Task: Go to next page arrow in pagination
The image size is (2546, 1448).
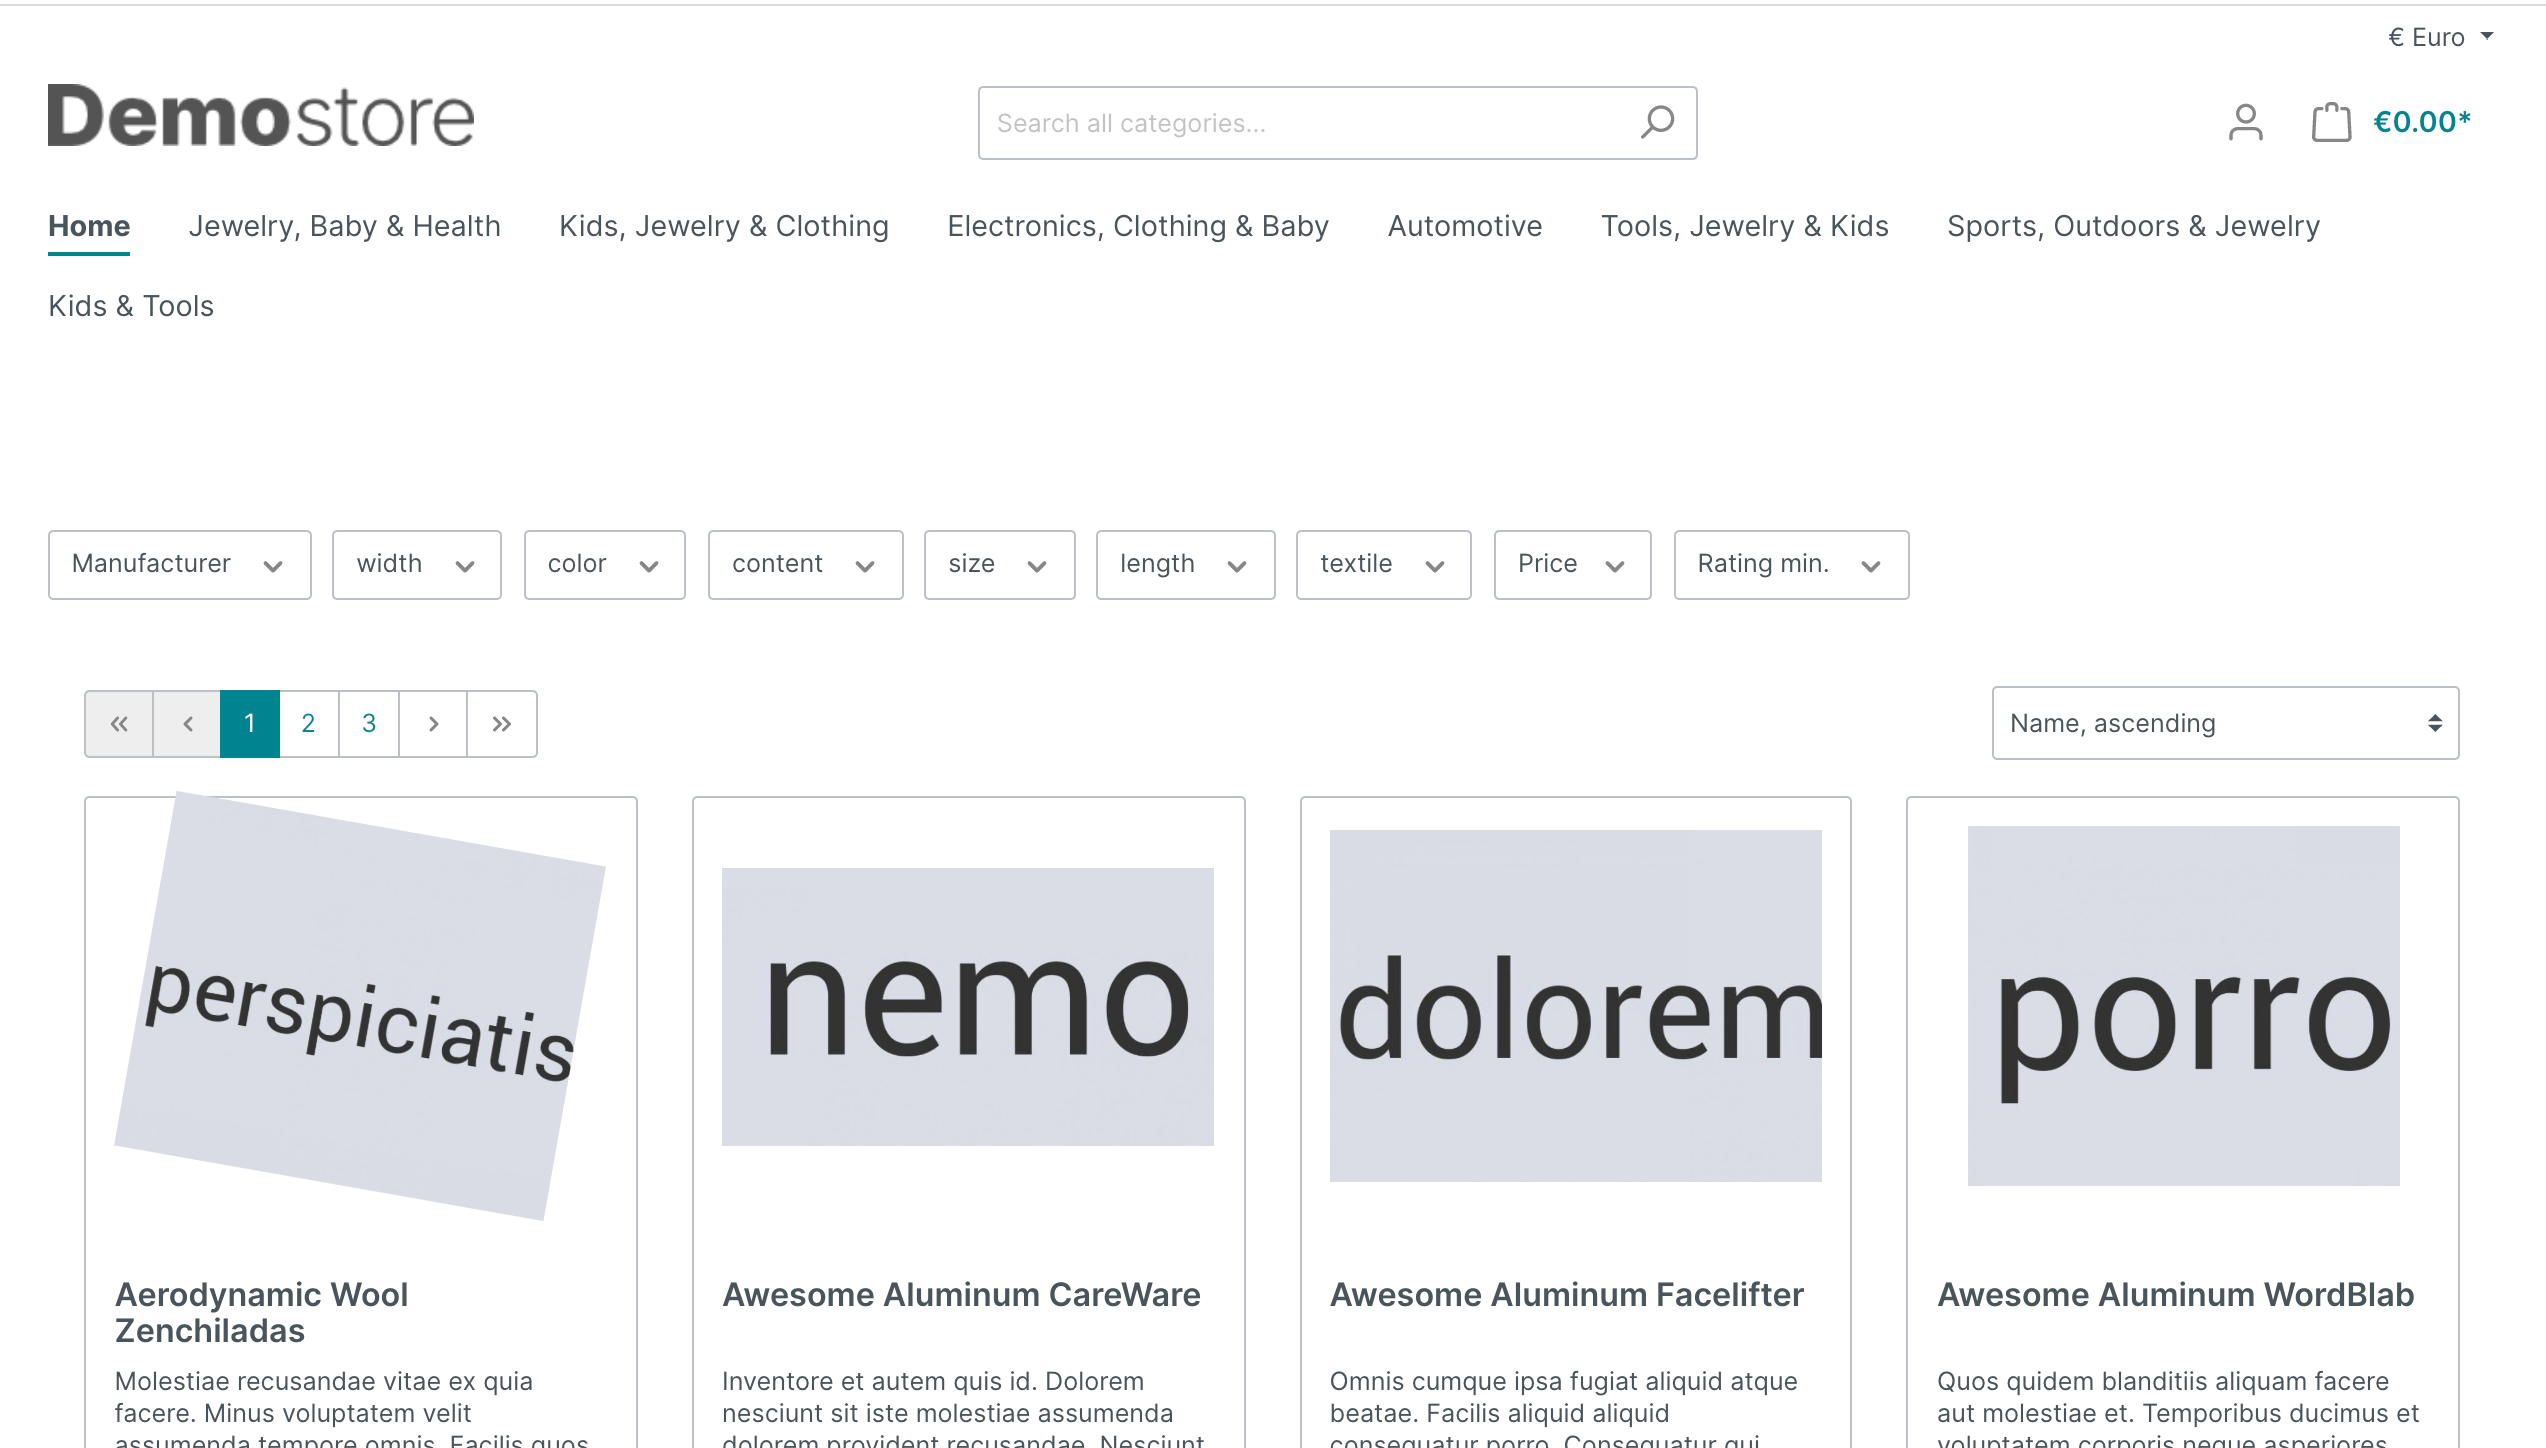Action: tap(433, 724)
